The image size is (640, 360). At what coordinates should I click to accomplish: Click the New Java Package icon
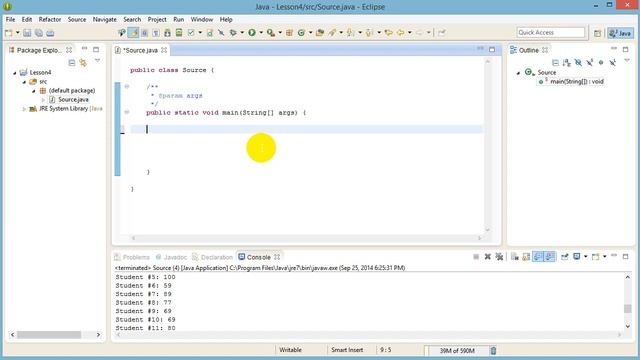coord(289,33)
